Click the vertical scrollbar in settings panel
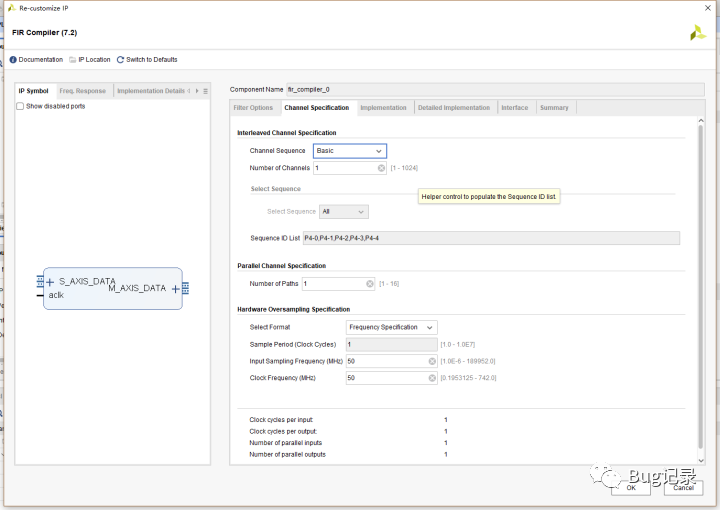 tap(700, 280)
